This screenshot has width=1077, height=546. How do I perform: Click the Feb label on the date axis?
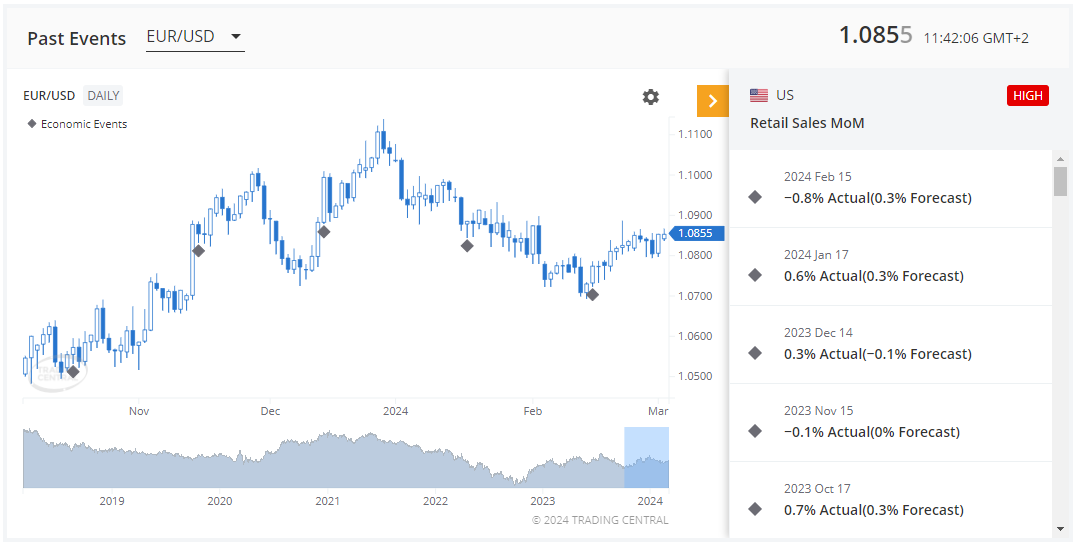tap(532, 411)
